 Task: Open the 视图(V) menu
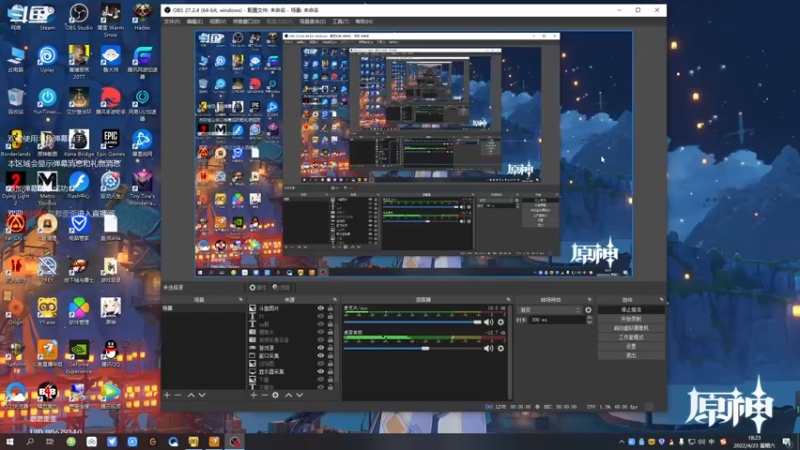point(217,22)
